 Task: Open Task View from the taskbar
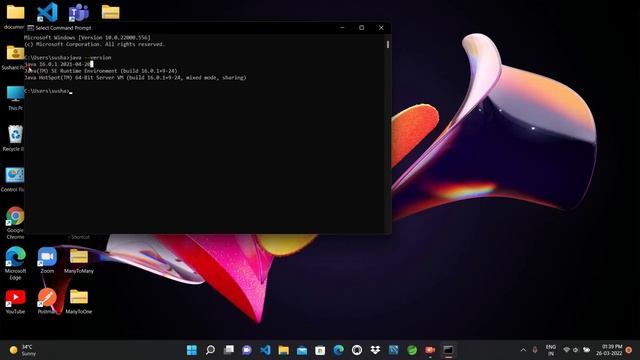[229, 350]
